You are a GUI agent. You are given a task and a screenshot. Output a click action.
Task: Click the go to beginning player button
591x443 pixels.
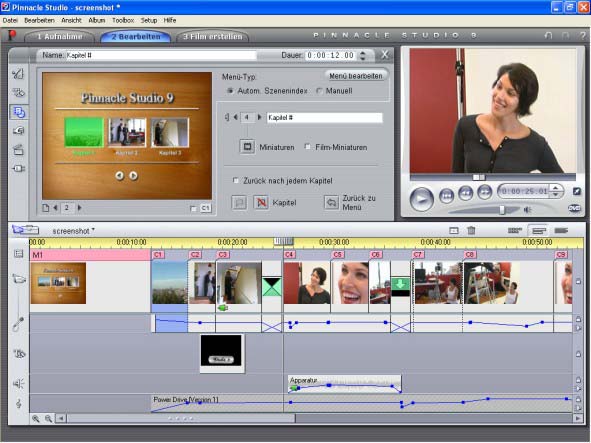coord(446,196)
